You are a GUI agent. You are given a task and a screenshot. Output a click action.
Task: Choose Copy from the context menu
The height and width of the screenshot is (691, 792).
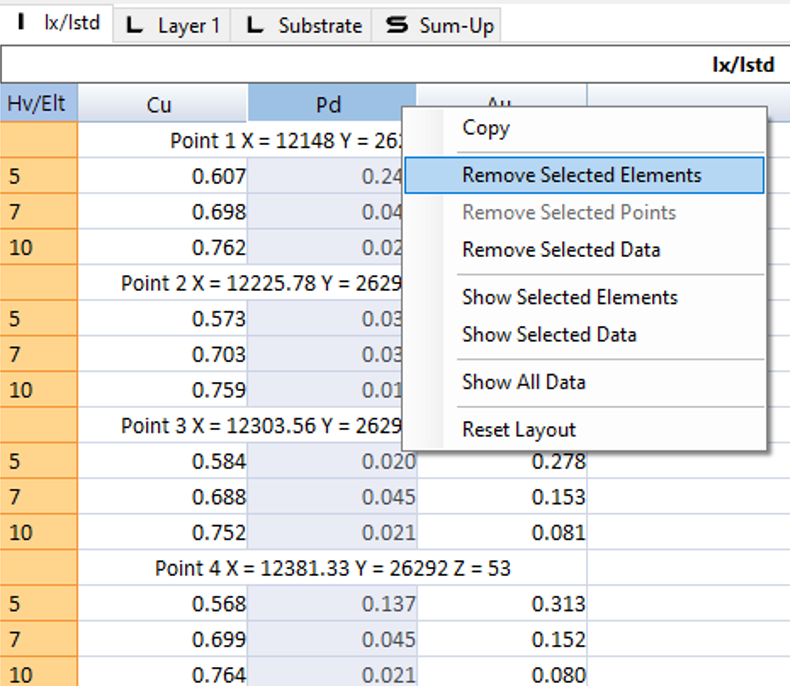[x=486, y=128]
